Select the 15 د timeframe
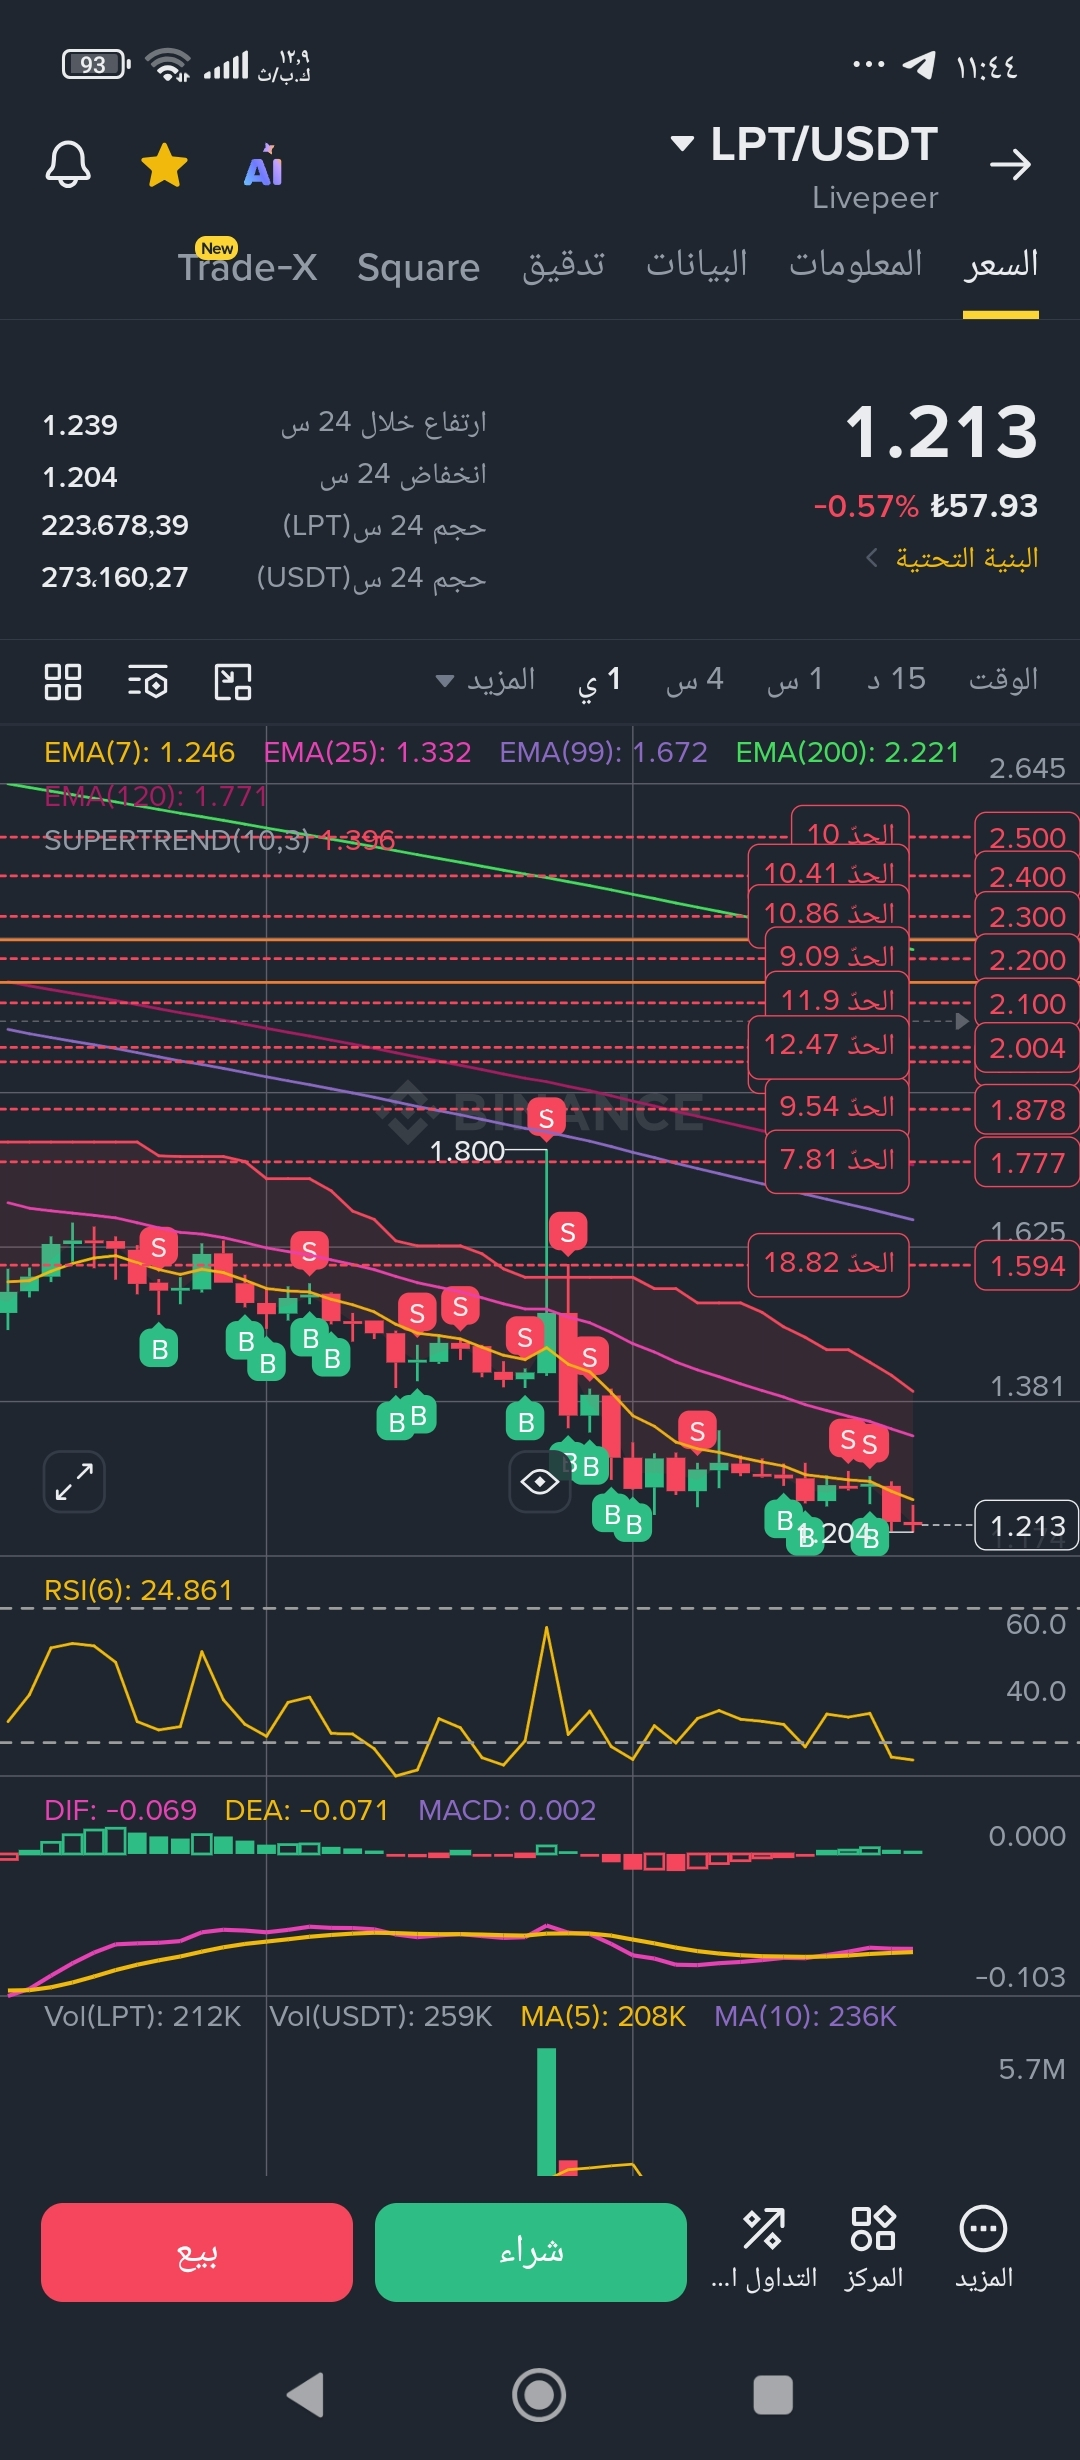 click(x=896, y=680)
